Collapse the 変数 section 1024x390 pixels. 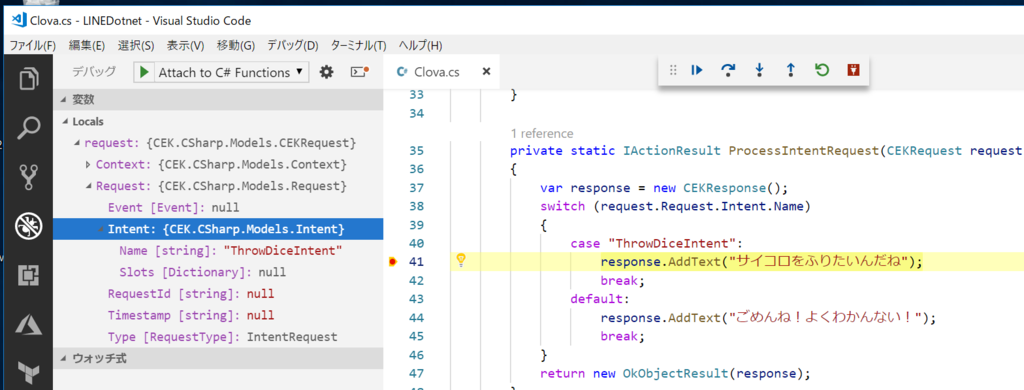click(x=64, y=99)
